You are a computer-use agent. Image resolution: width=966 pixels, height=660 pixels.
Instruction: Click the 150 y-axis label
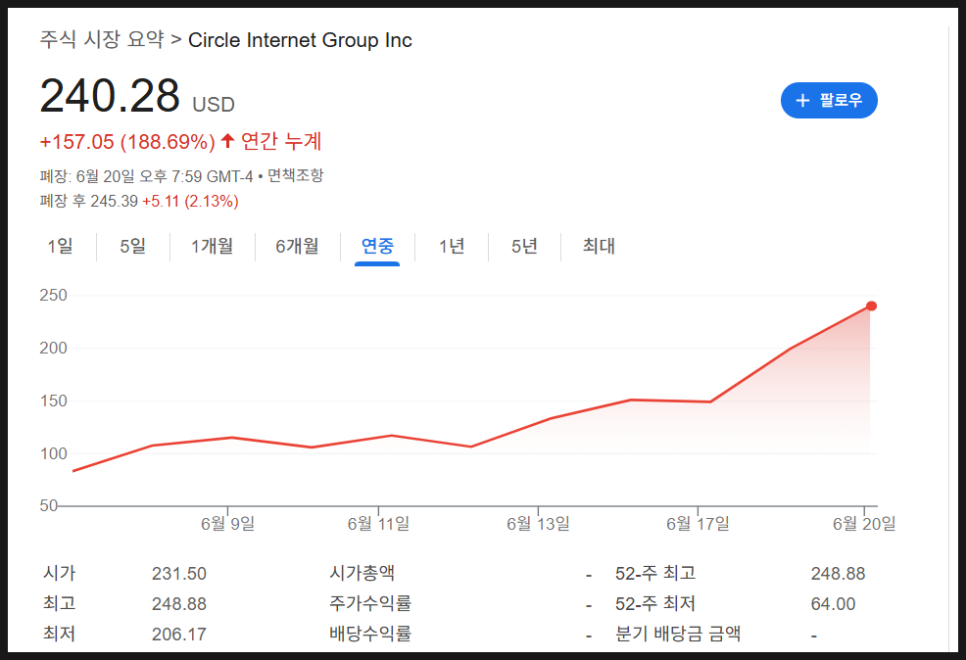coord(53,401)
